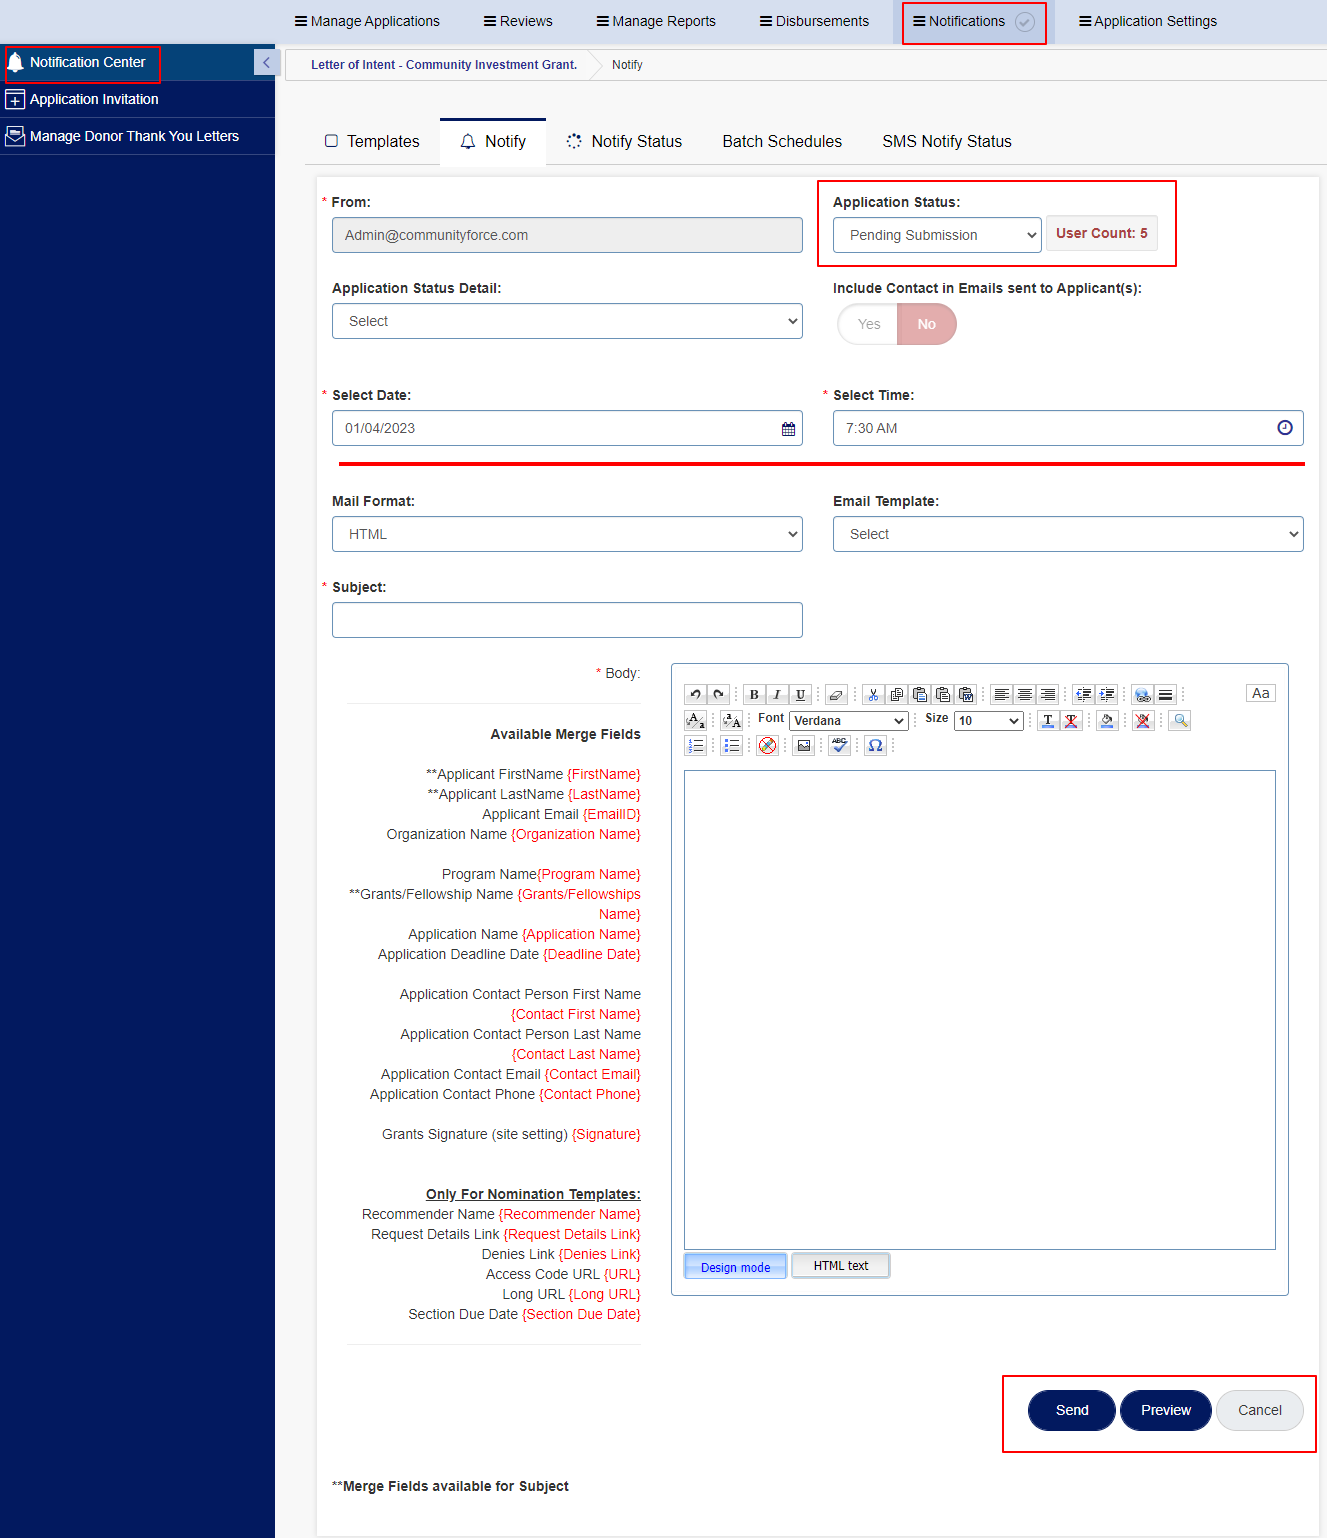Viewport: 1327px width, 1538px height.
Task: Collapse the sidebar with the chevron arrow
Action: pos(265,62)
